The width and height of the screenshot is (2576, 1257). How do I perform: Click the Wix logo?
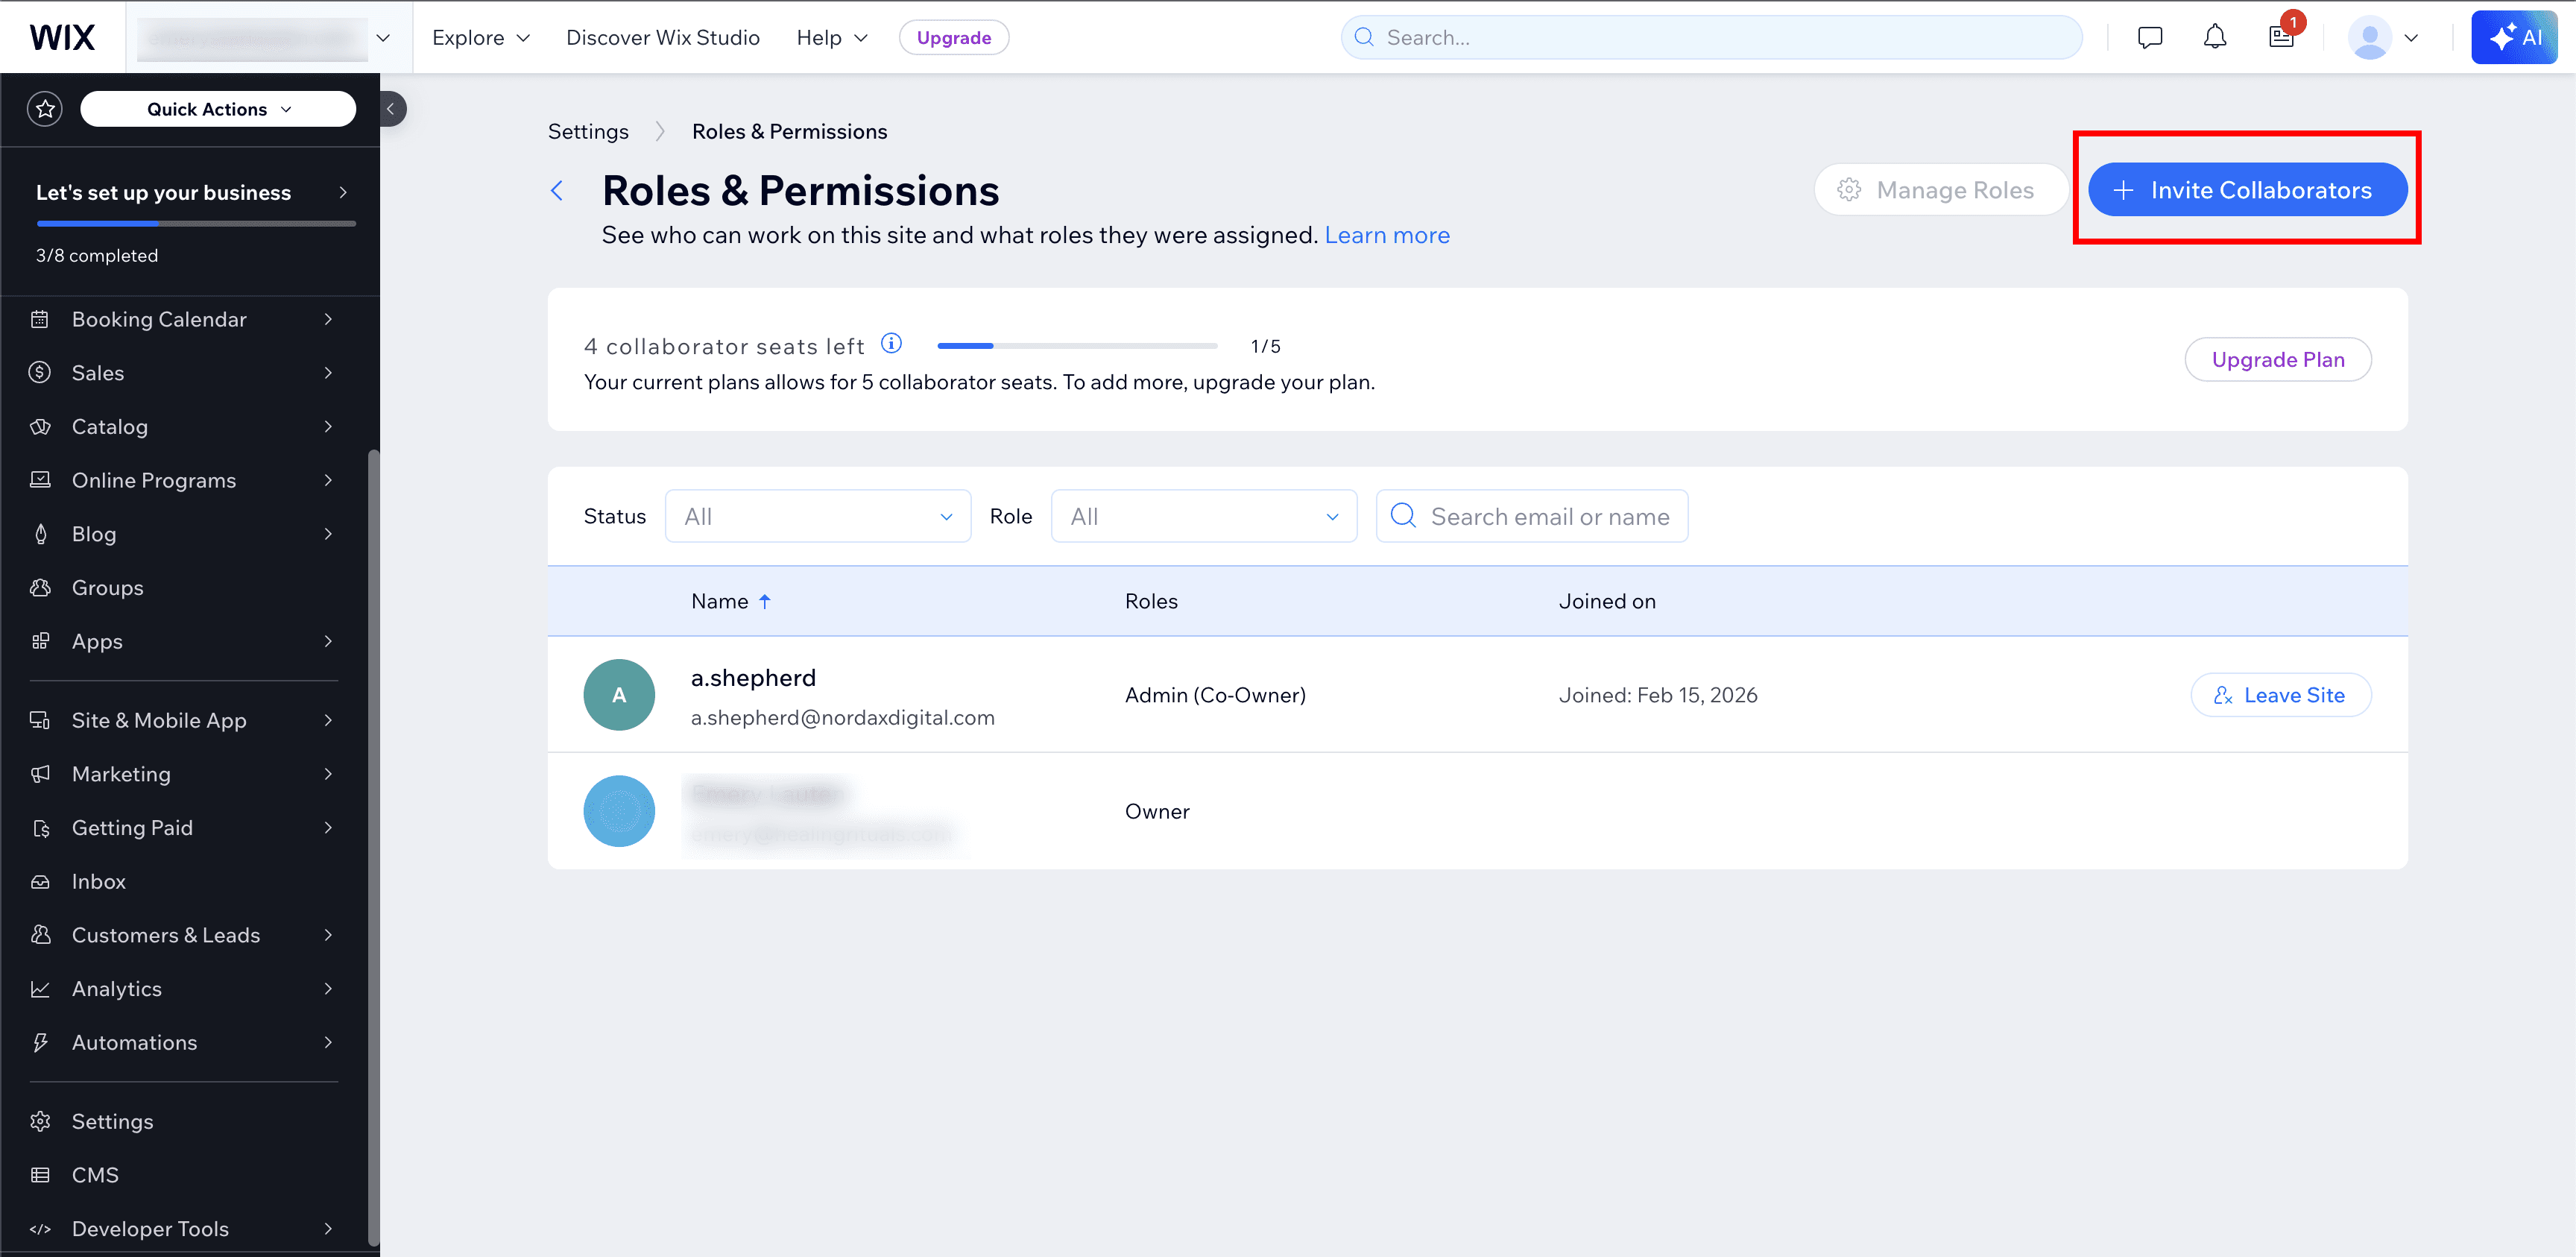click(x=62, y=36)
